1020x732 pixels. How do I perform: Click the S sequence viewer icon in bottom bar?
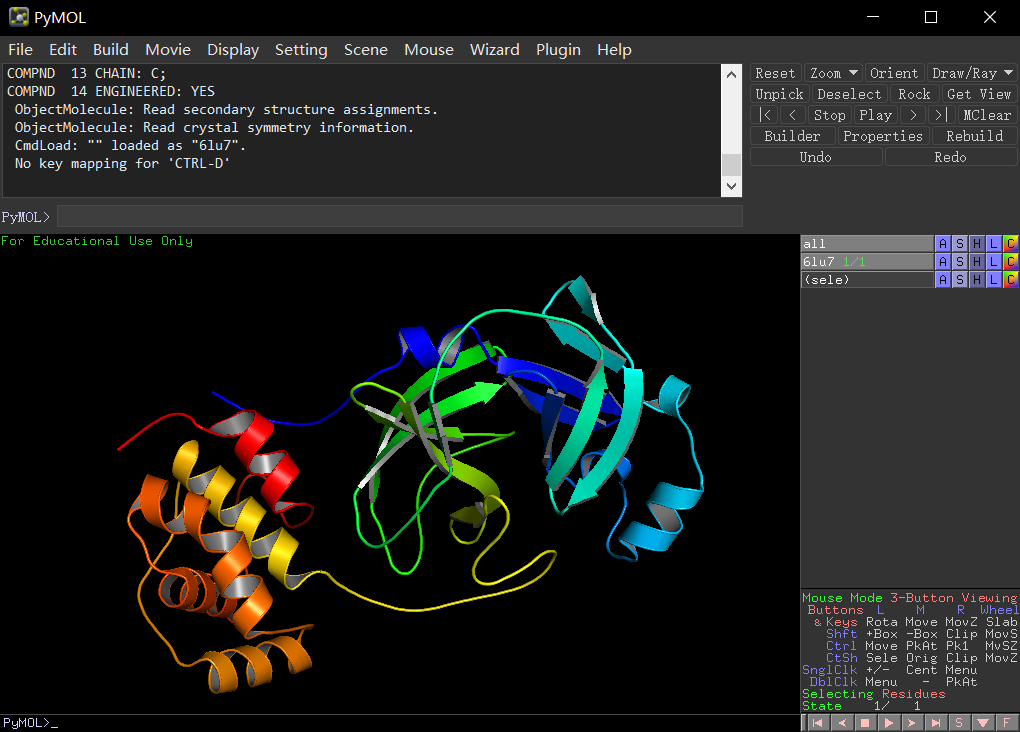959,722
